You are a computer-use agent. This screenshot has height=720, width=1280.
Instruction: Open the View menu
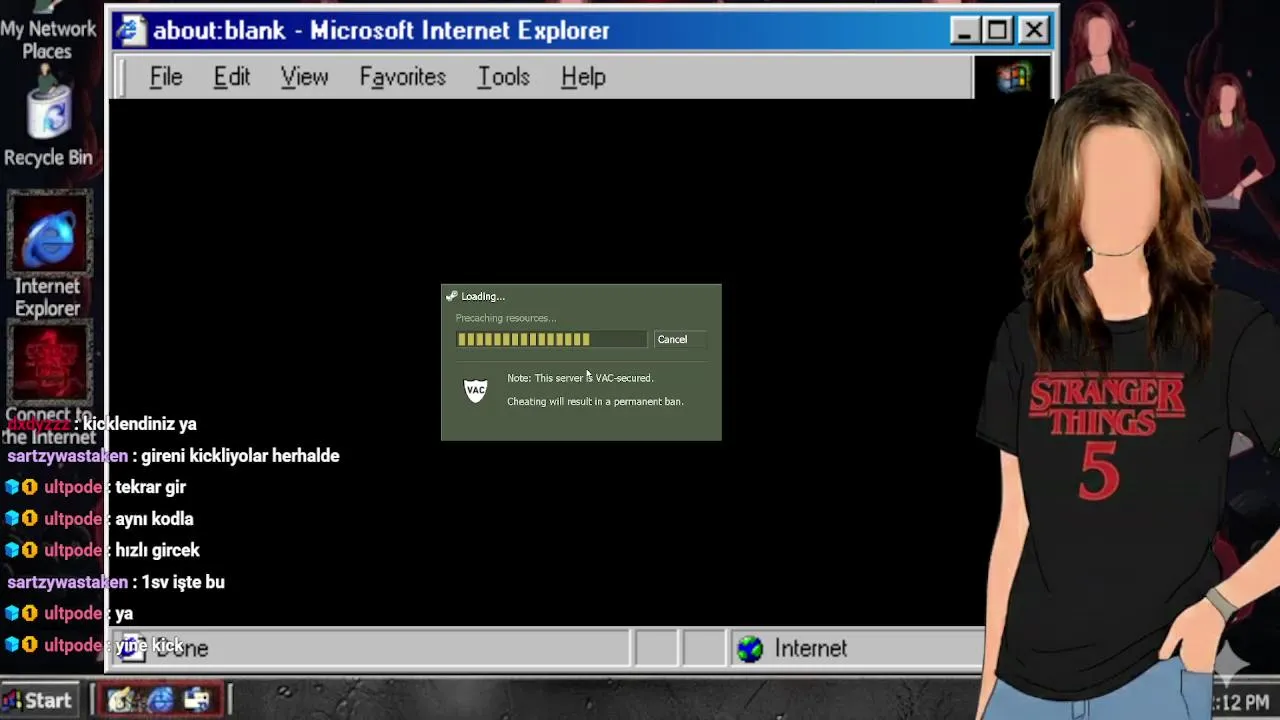point(304,77)
